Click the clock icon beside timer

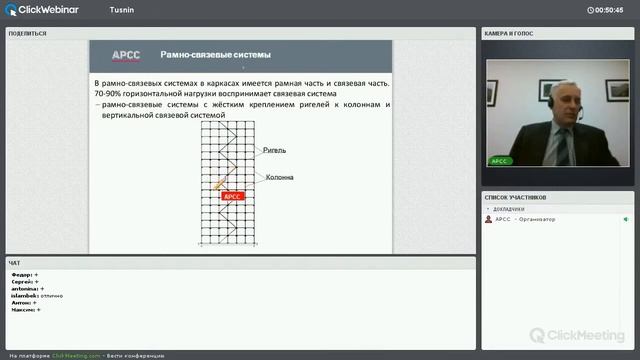(x=590, y=10)
